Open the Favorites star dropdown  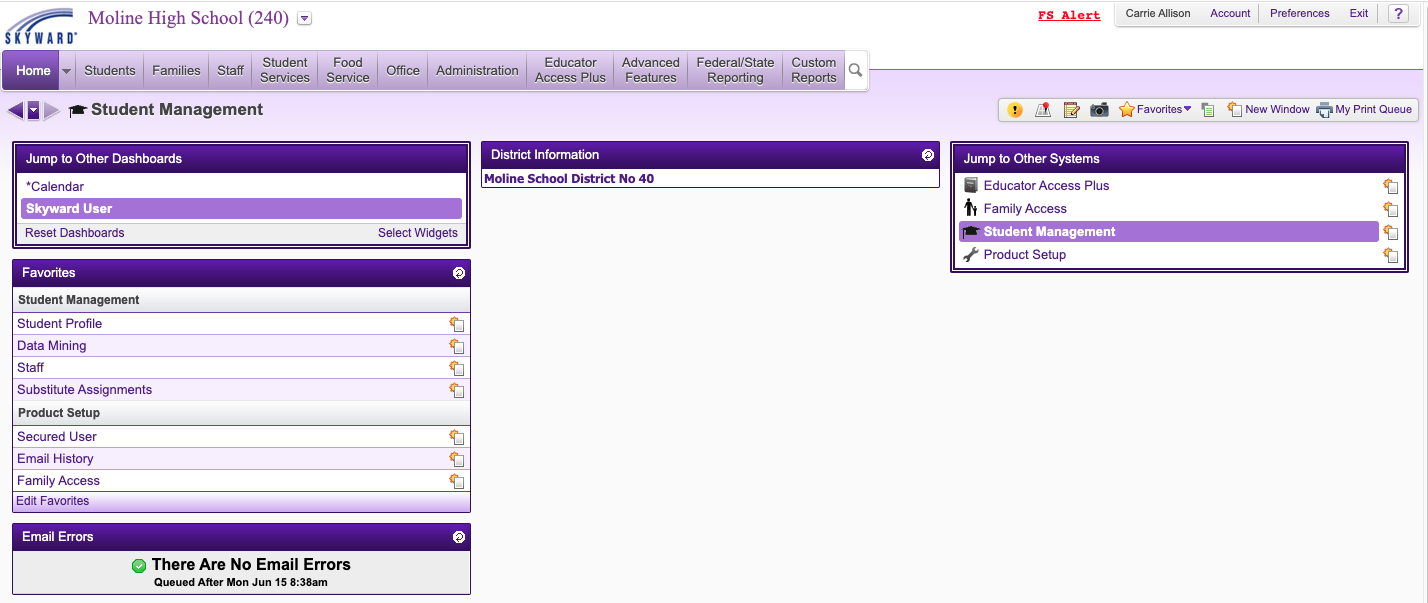1155,110
